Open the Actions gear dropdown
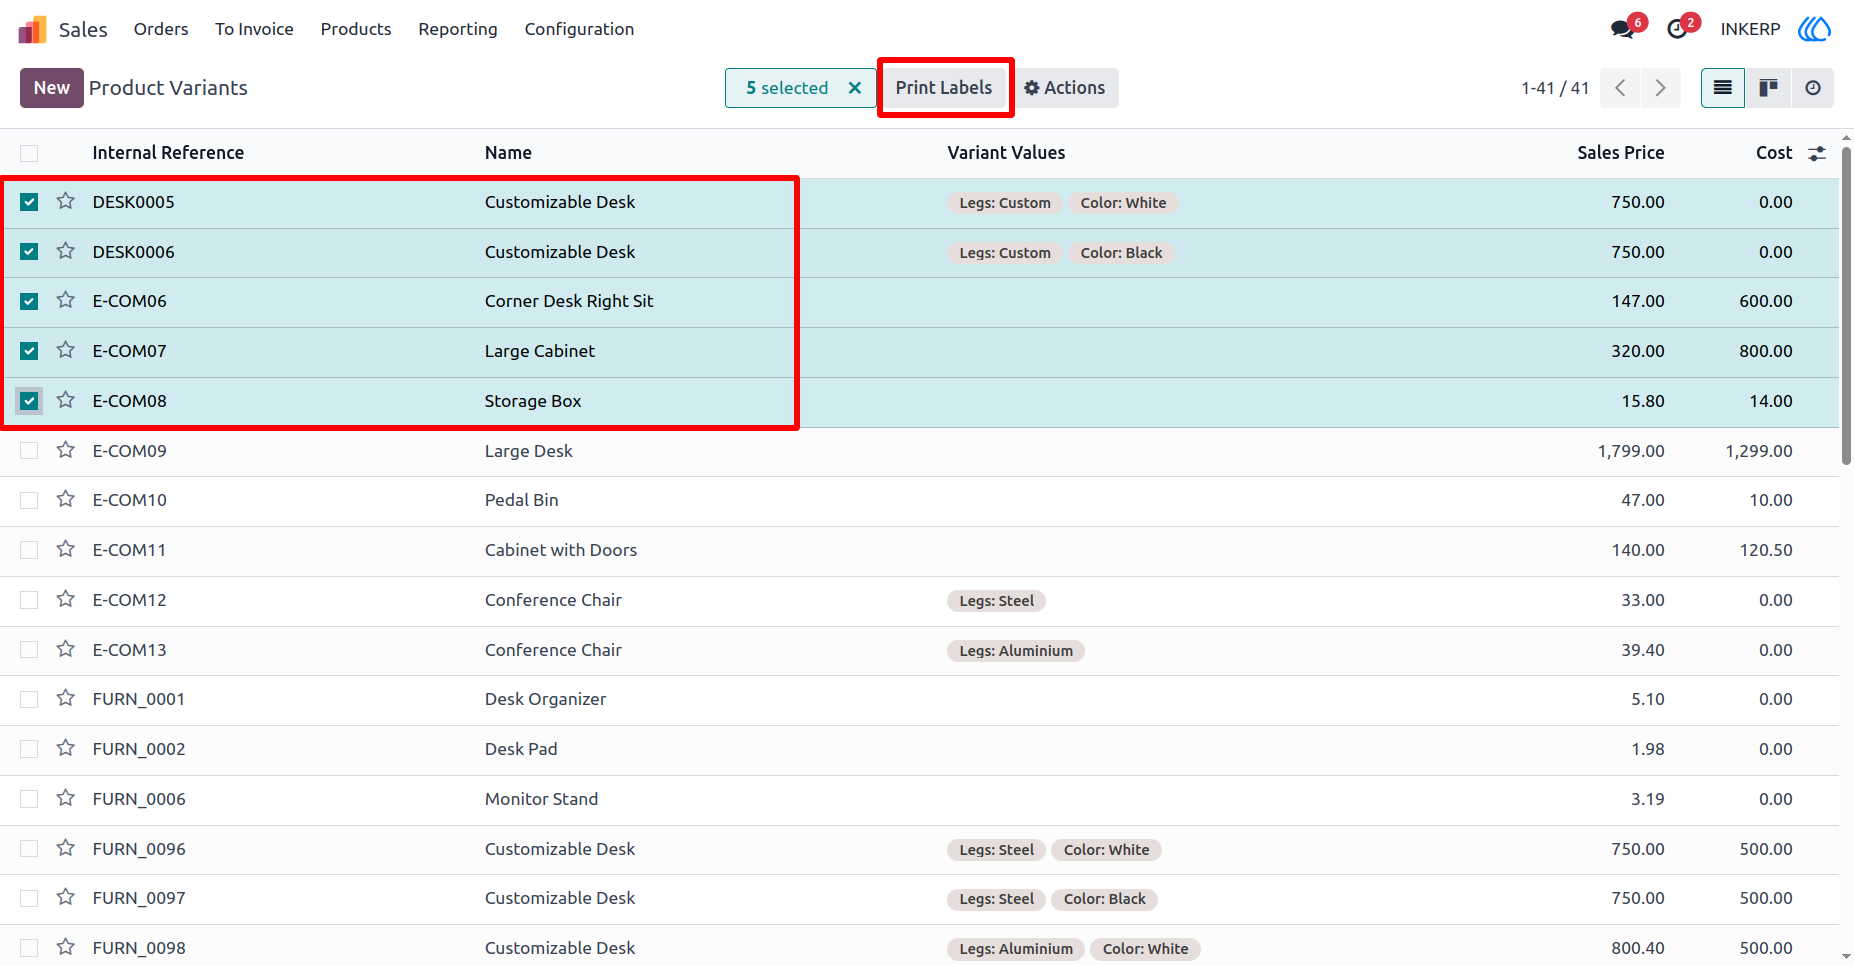Image resolution: width=1854 pixels, height=966 pixels. (x=1065, y=88)
